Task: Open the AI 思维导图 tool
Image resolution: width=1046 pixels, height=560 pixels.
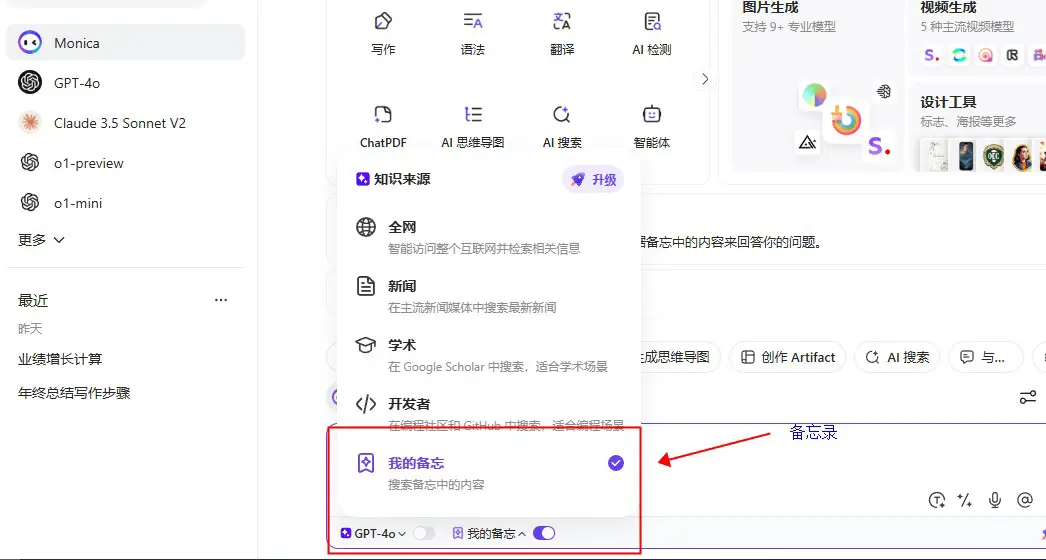Action: click(x=472, y=127)
